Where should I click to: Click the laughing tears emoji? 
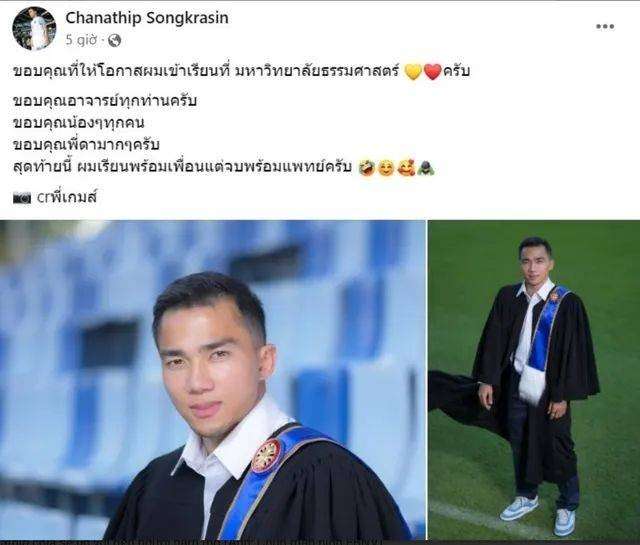[x=367, y=168]
